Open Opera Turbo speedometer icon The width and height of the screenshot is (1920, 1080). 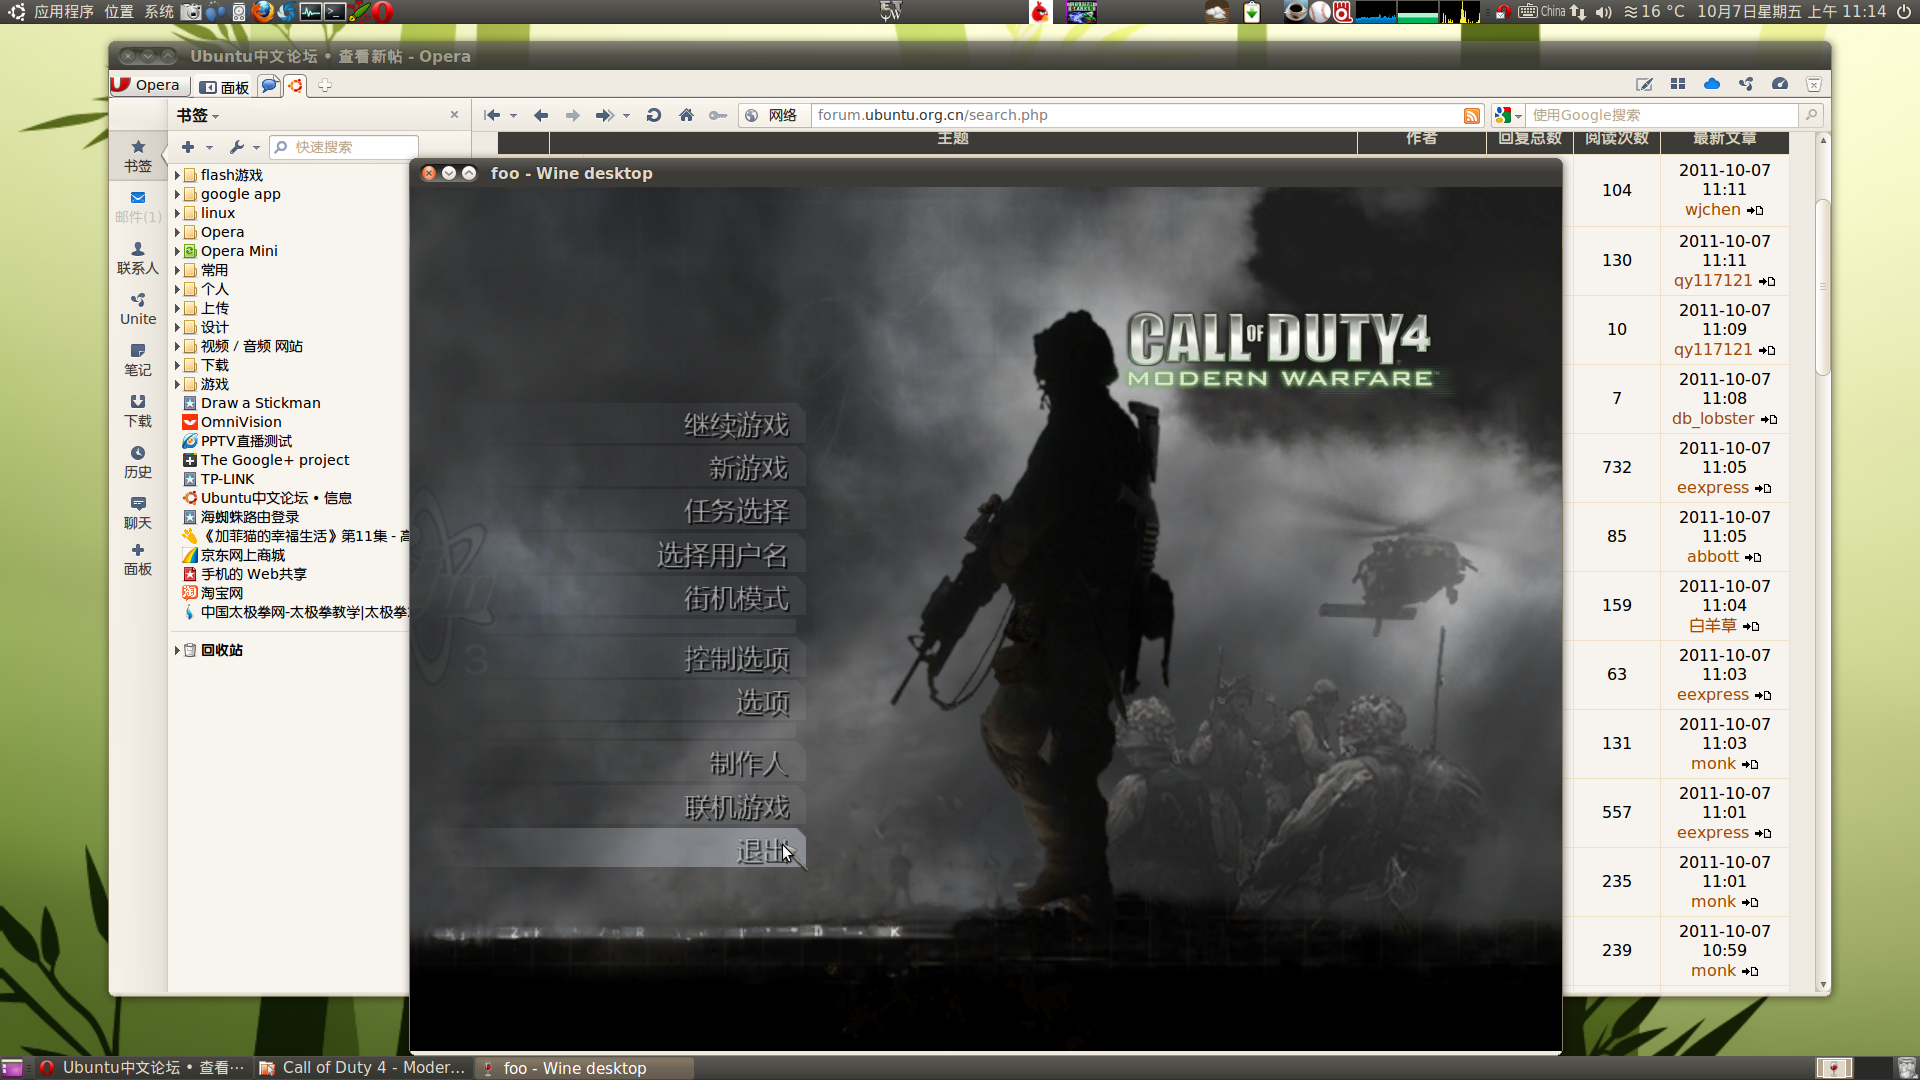coord(1780,84)
